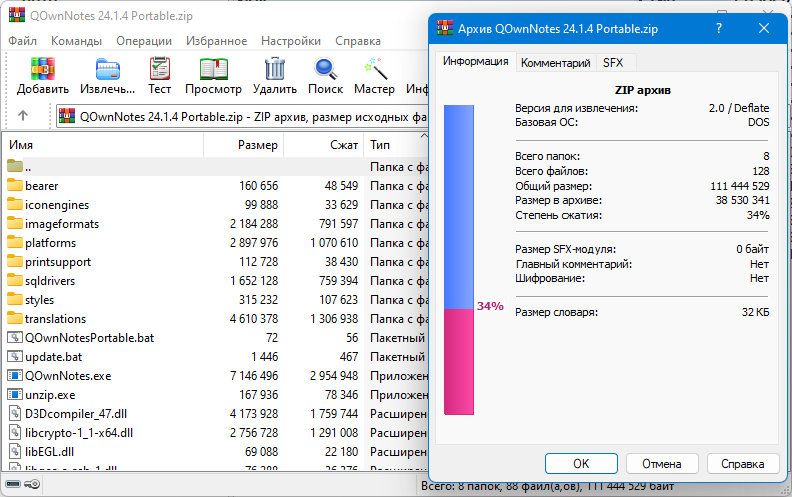Click the Добавить (Add) toolbar icon
The height and width of the screenshot is (497, 792).
[42, 69]
